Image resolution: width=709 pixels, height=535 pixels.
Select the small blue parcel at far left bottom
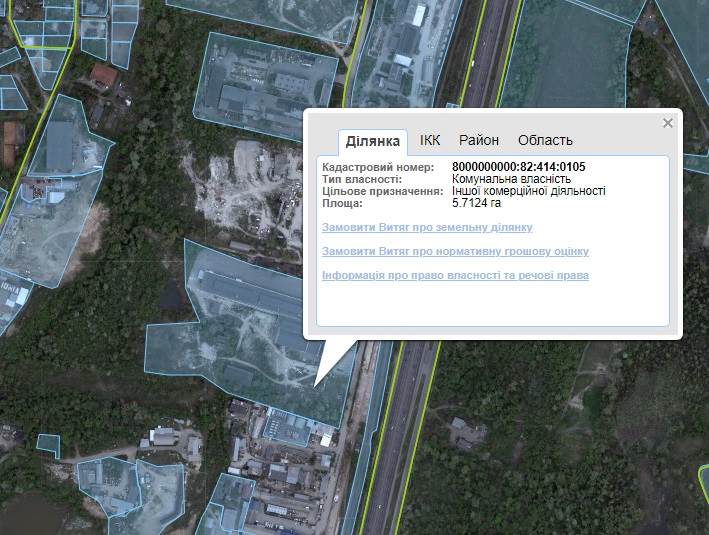click(x=48, y=442)
